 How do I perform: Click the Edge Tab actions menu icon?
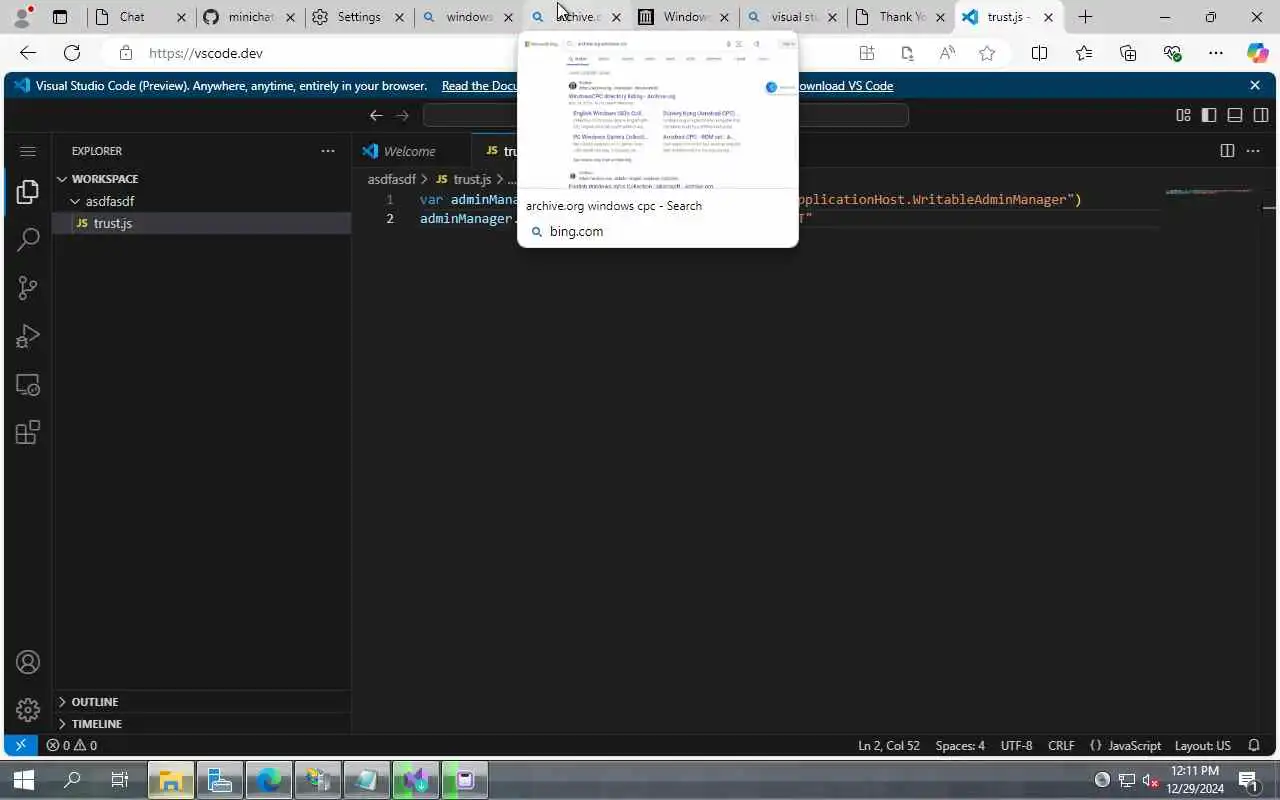(60, 17)
